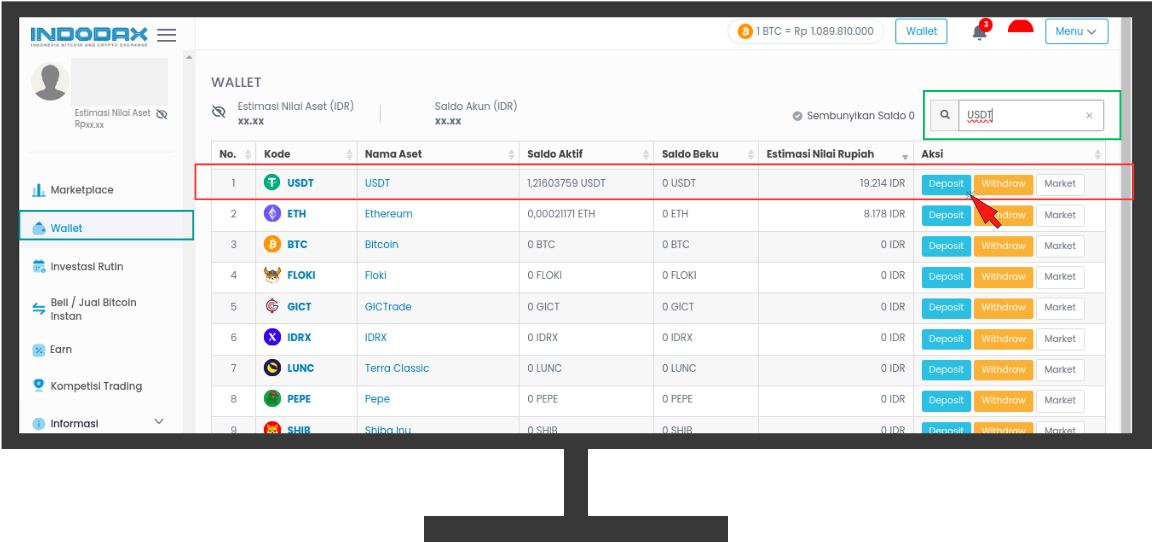Click the search input containing USDT
Screen dimensions: 1153x547
[1031, 115]
